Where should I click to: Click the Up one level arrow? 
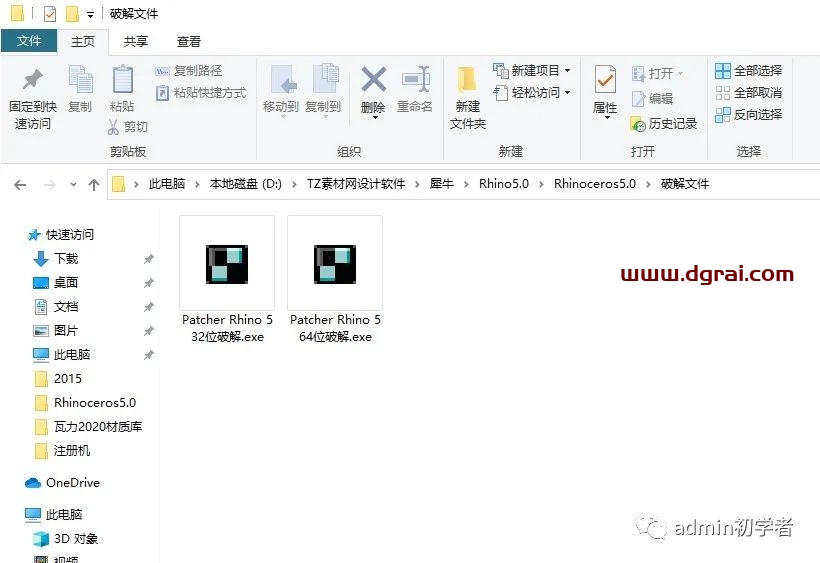[94, 185]
